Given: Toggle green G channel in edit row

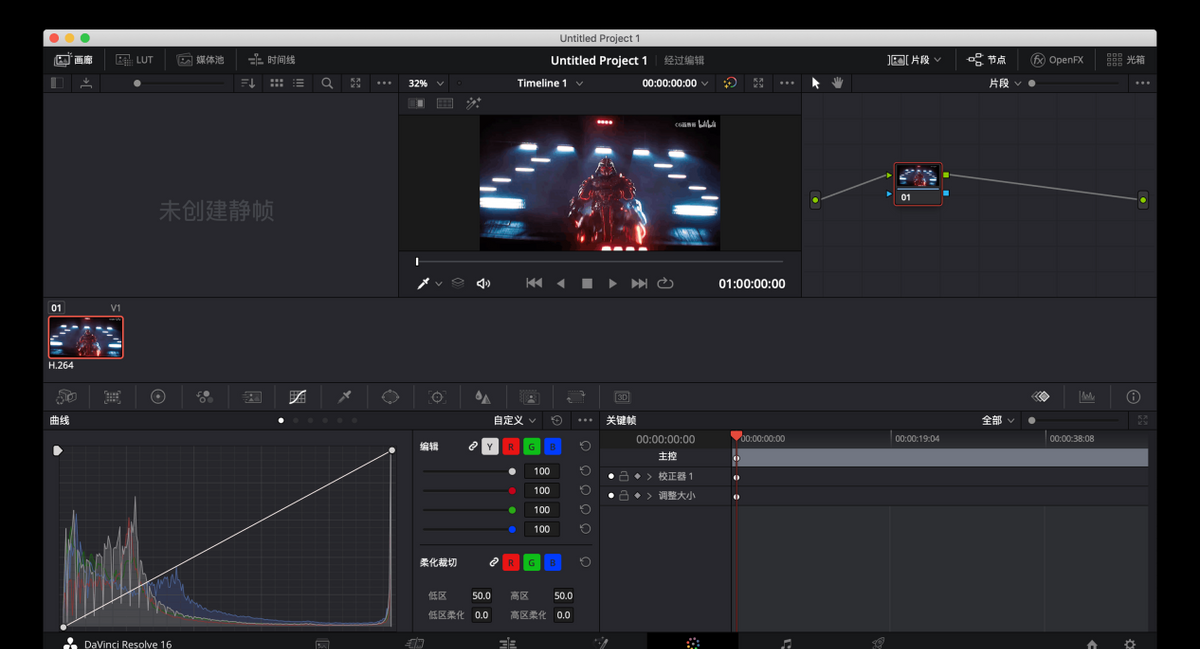Looking at the screenshot, I should pyautogui.click(x=532, y=446).
